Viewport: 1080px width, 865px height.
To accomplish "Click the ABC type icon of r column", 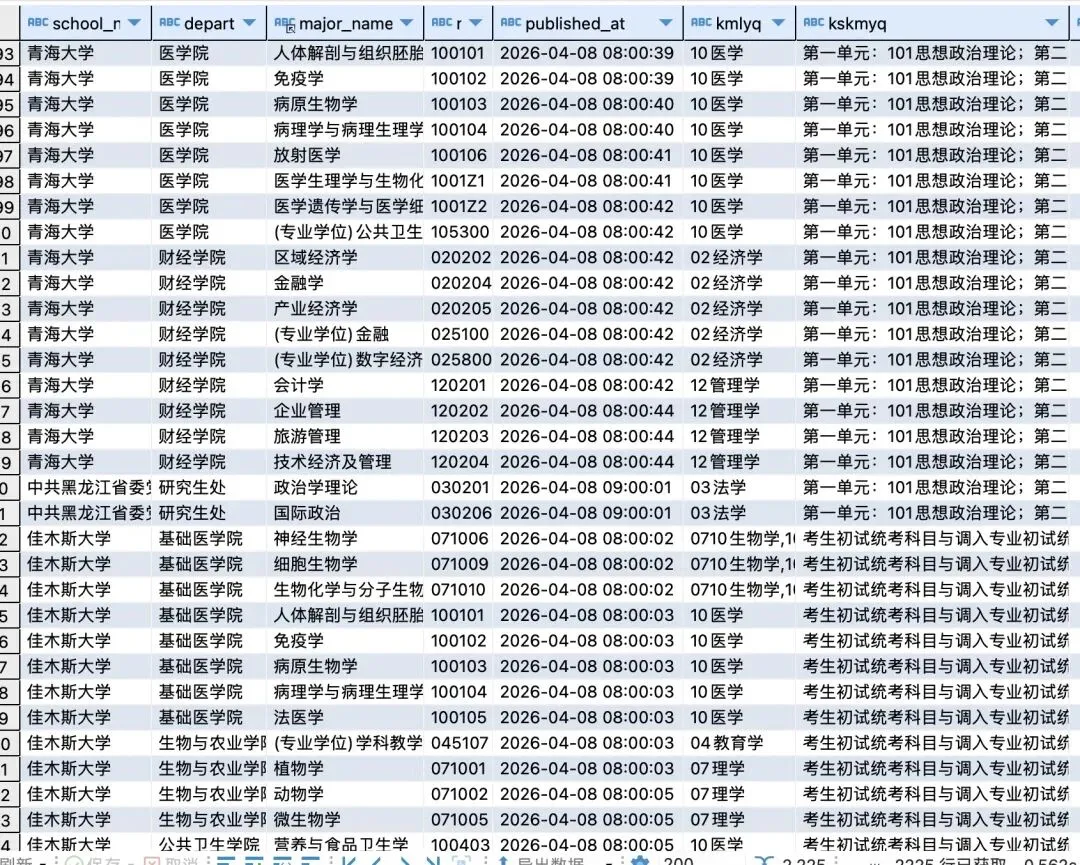I will tap(442, 23).
